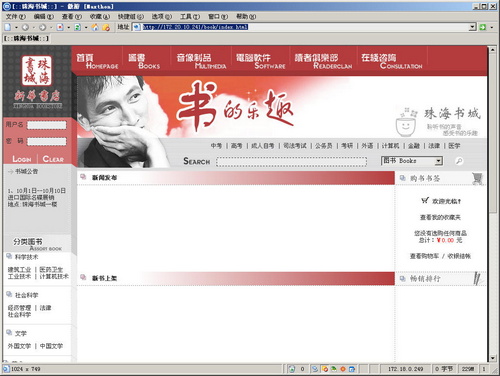Viewport: 500px width, 376px height.
Task: Open the Multimedia navigation link
Action: tap(201, 61)
